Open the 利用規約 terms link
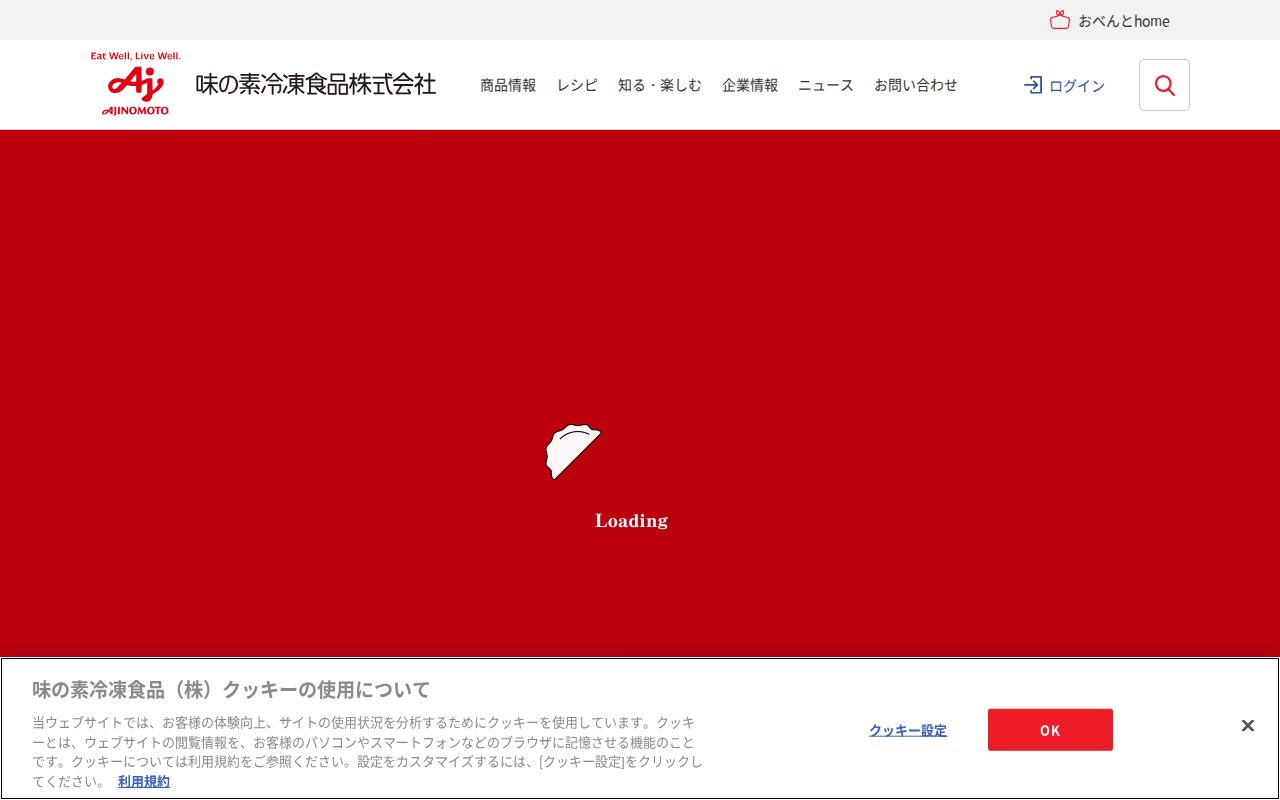The image size is (1280, 800). click(x=144, y=781)
